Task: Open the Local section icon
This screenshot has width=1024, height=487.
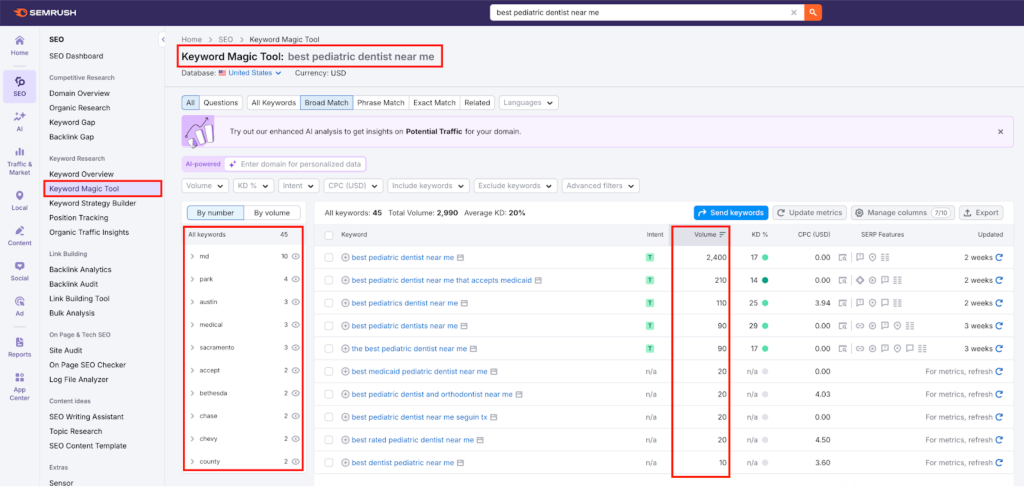Action: 20,200
